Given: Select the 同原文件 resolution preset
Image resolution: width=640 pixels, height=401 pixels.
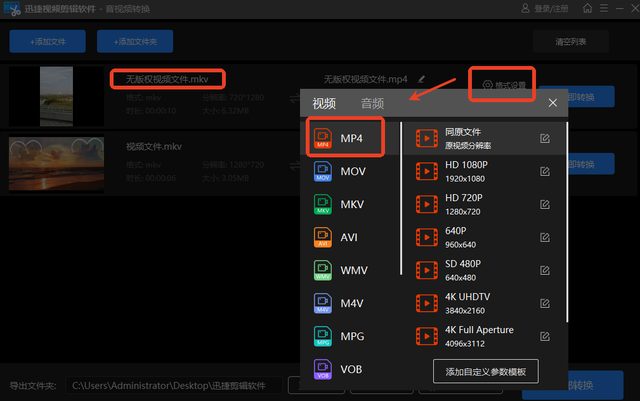Looking at the screenshot, I should (484, 138).
